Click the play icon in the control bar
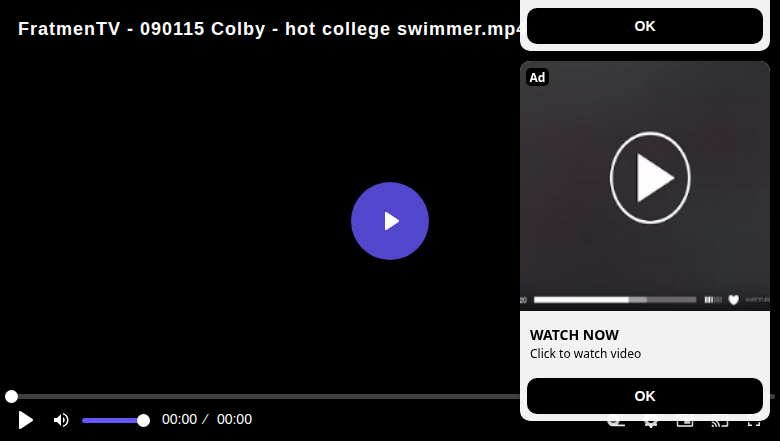This screenshot has height=441, width=780. [25, 420]
